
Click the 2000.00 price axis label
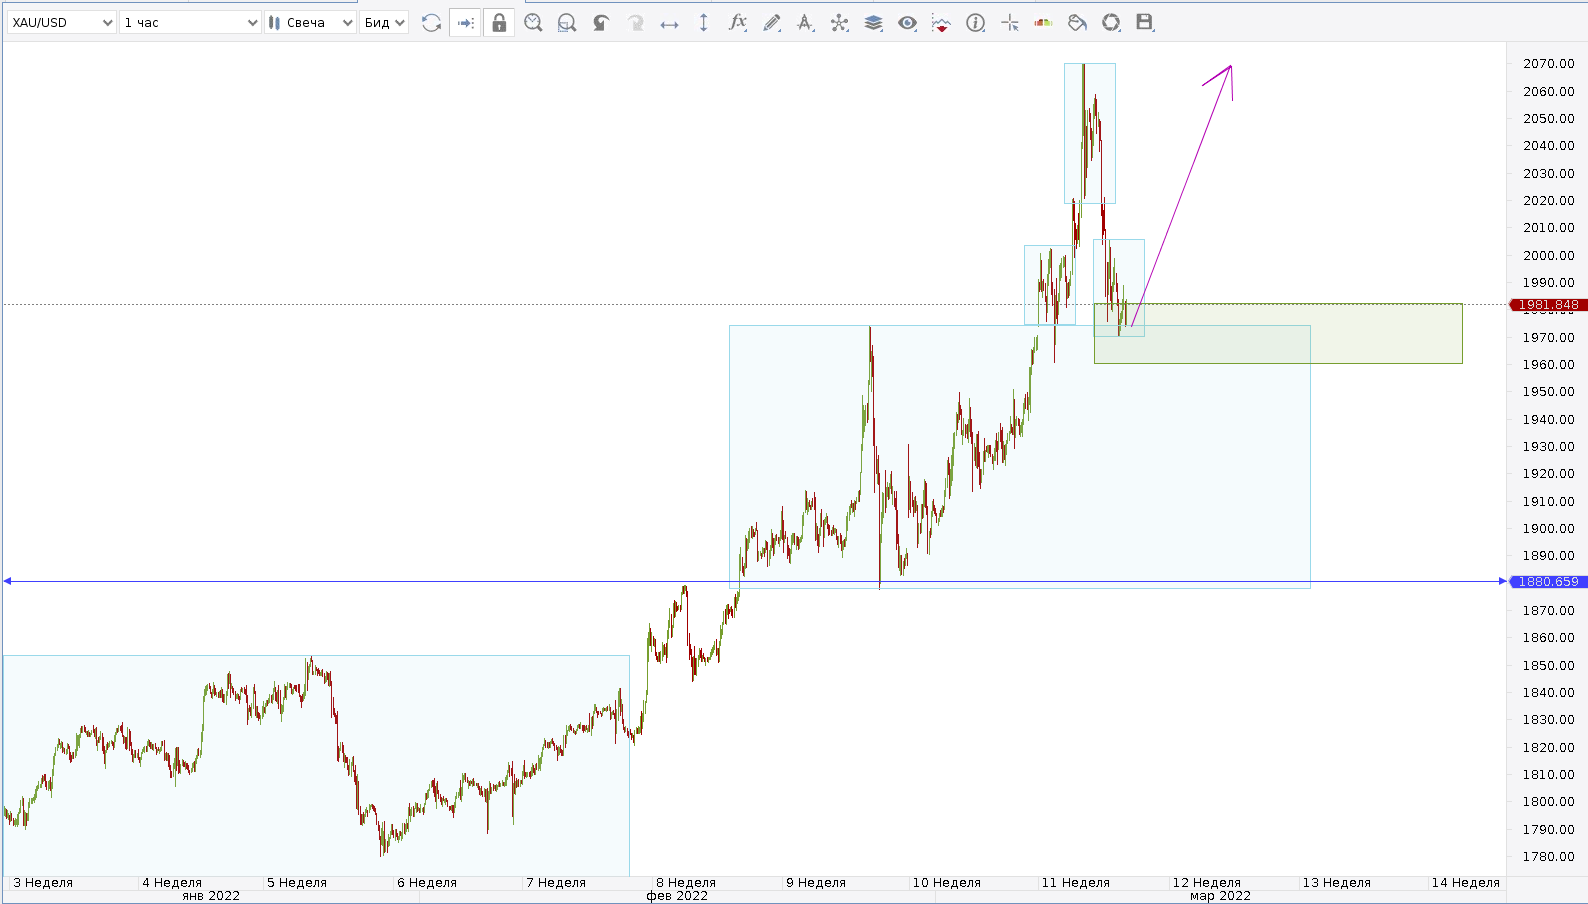(1548, 256)
